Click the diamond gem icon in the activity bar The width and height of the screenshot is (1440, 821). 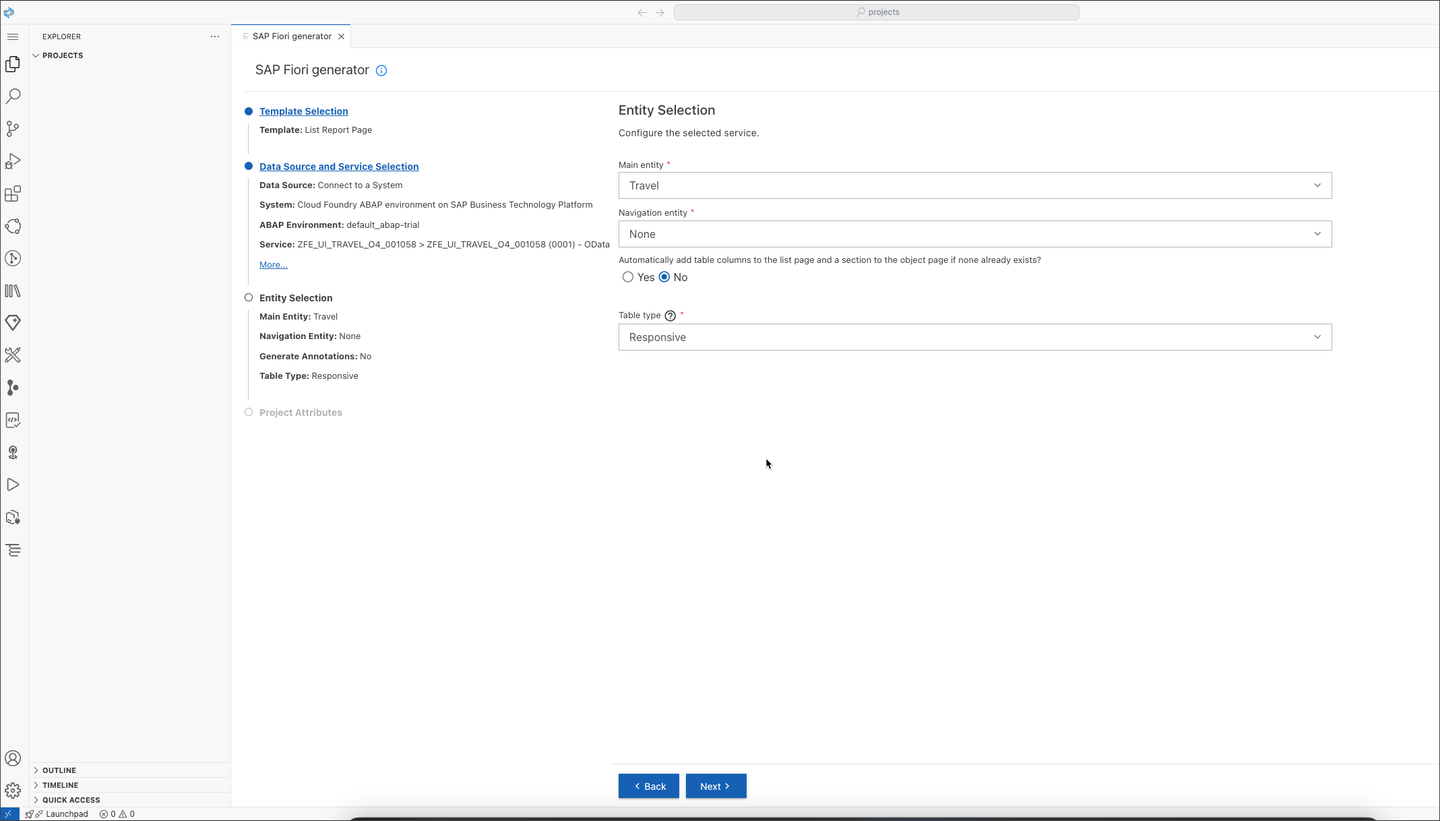[13, 323]
